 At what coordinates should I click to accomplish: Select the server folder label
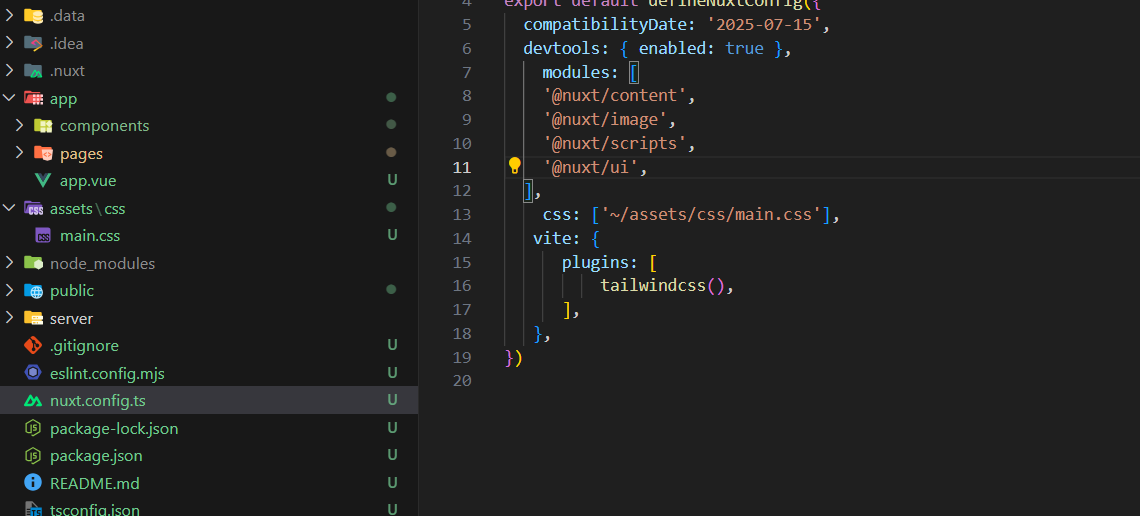(x=71, y=318)
